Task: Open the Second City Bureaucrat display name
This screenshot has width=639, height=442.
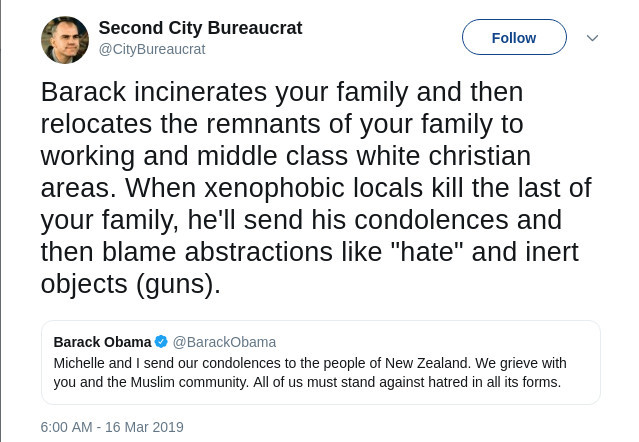Action: (x=200, y=27)
